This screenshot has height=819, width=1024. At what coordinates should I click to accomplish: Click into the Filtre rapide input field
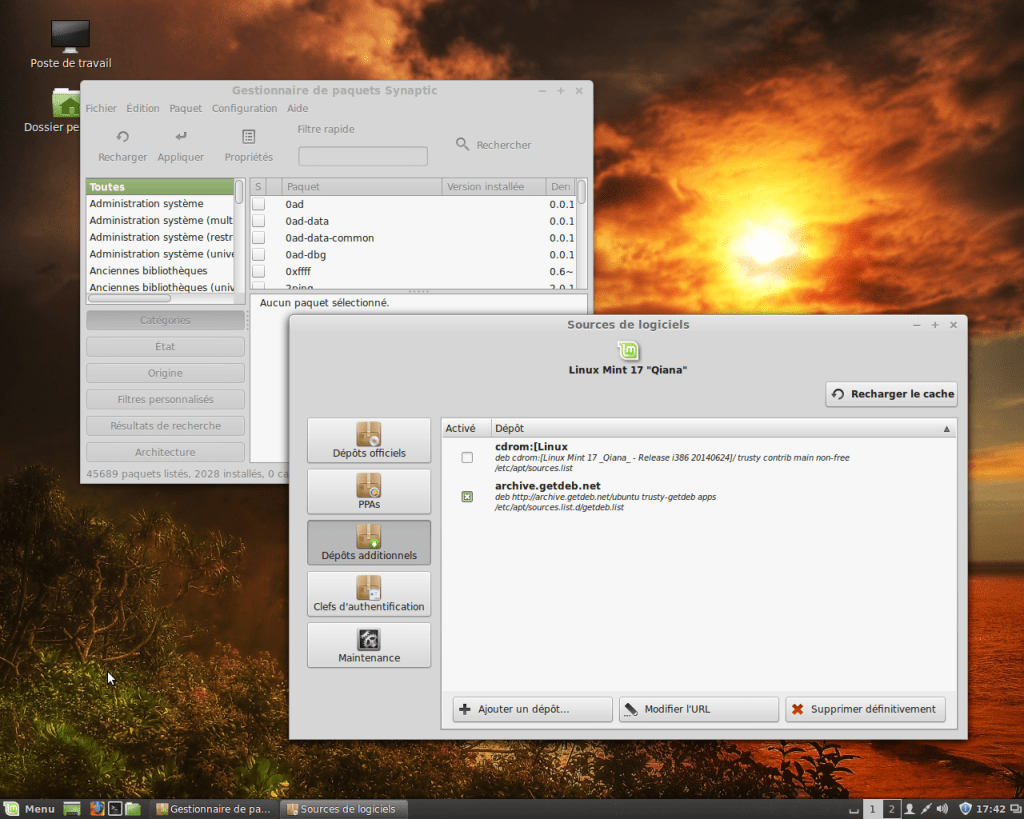coord(363,156)
